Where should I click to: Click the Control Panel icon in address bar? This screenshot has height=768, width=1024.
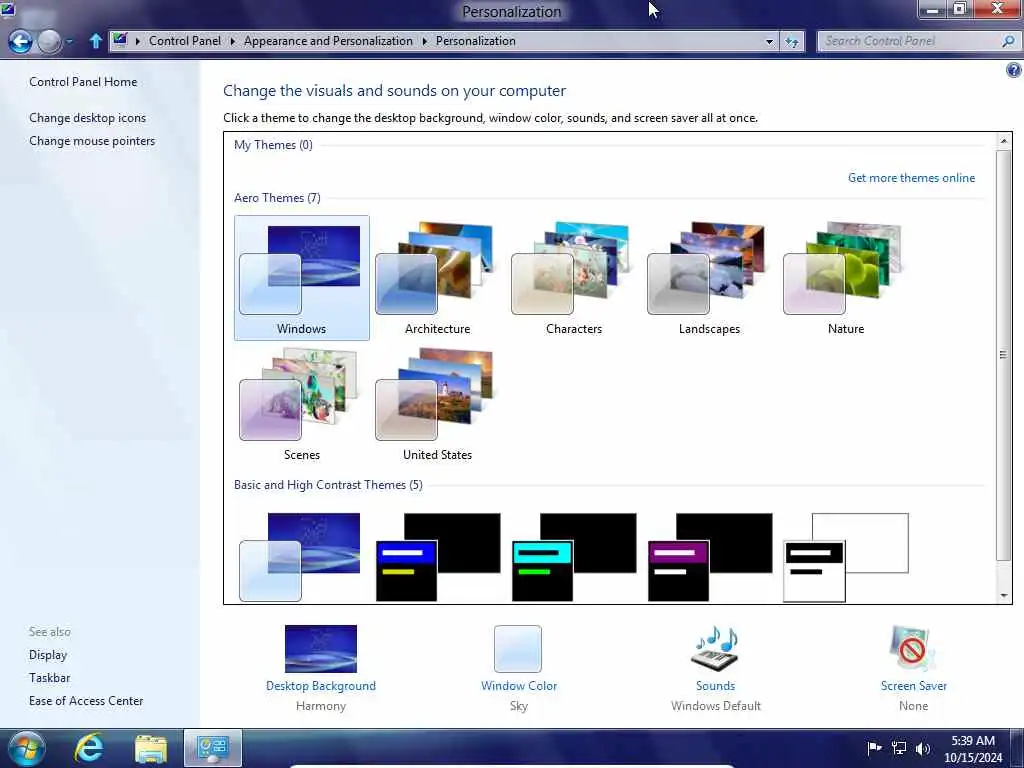[x=120, y=40]
